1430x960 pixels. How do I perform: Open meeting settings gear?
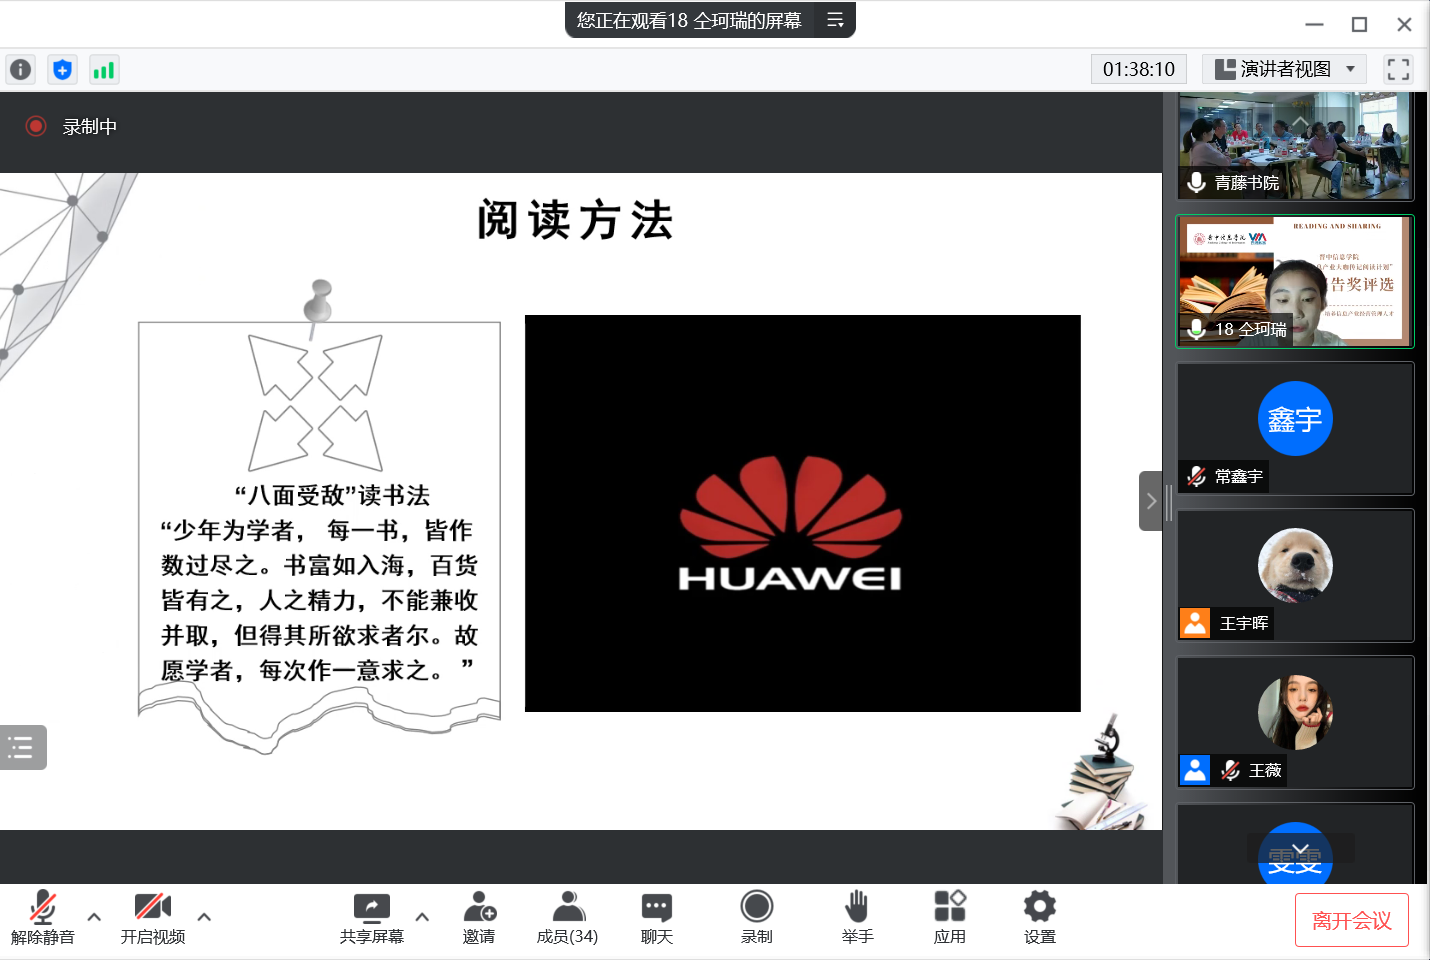(x=1039, y=917)
